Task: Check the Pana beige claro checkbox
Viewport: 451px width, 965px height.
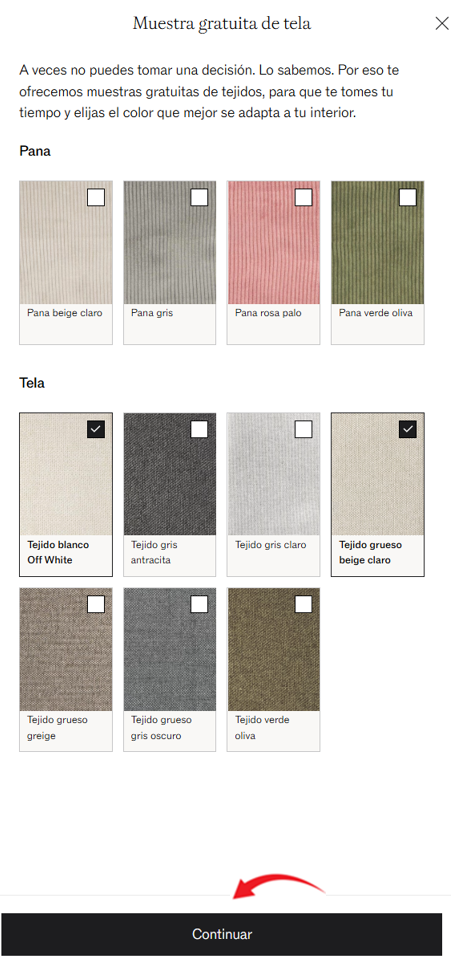Action: pyautogui.click(x=95, y=198)
